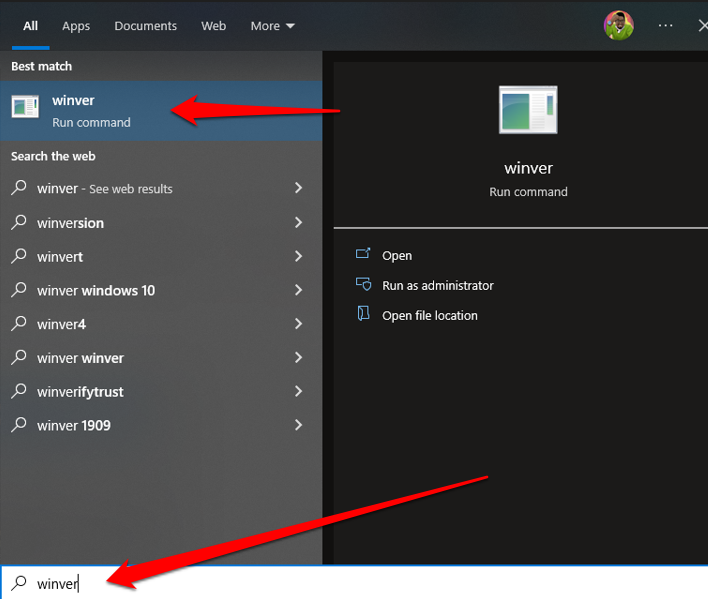Viewport: 708px width, 599px height.
Task: Click search icon beside winver 1909
Action: point(19,424)
